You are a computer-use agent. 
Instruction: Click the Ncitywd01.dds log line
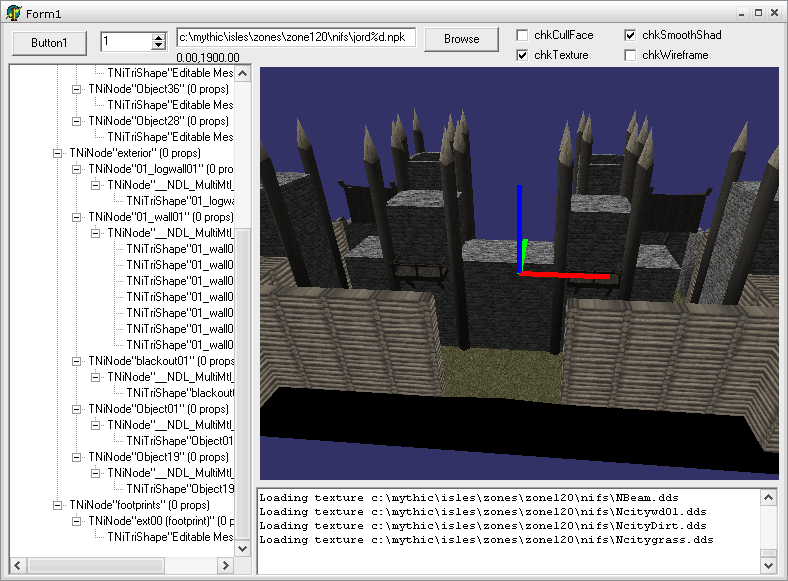click(x=483, y=512)
